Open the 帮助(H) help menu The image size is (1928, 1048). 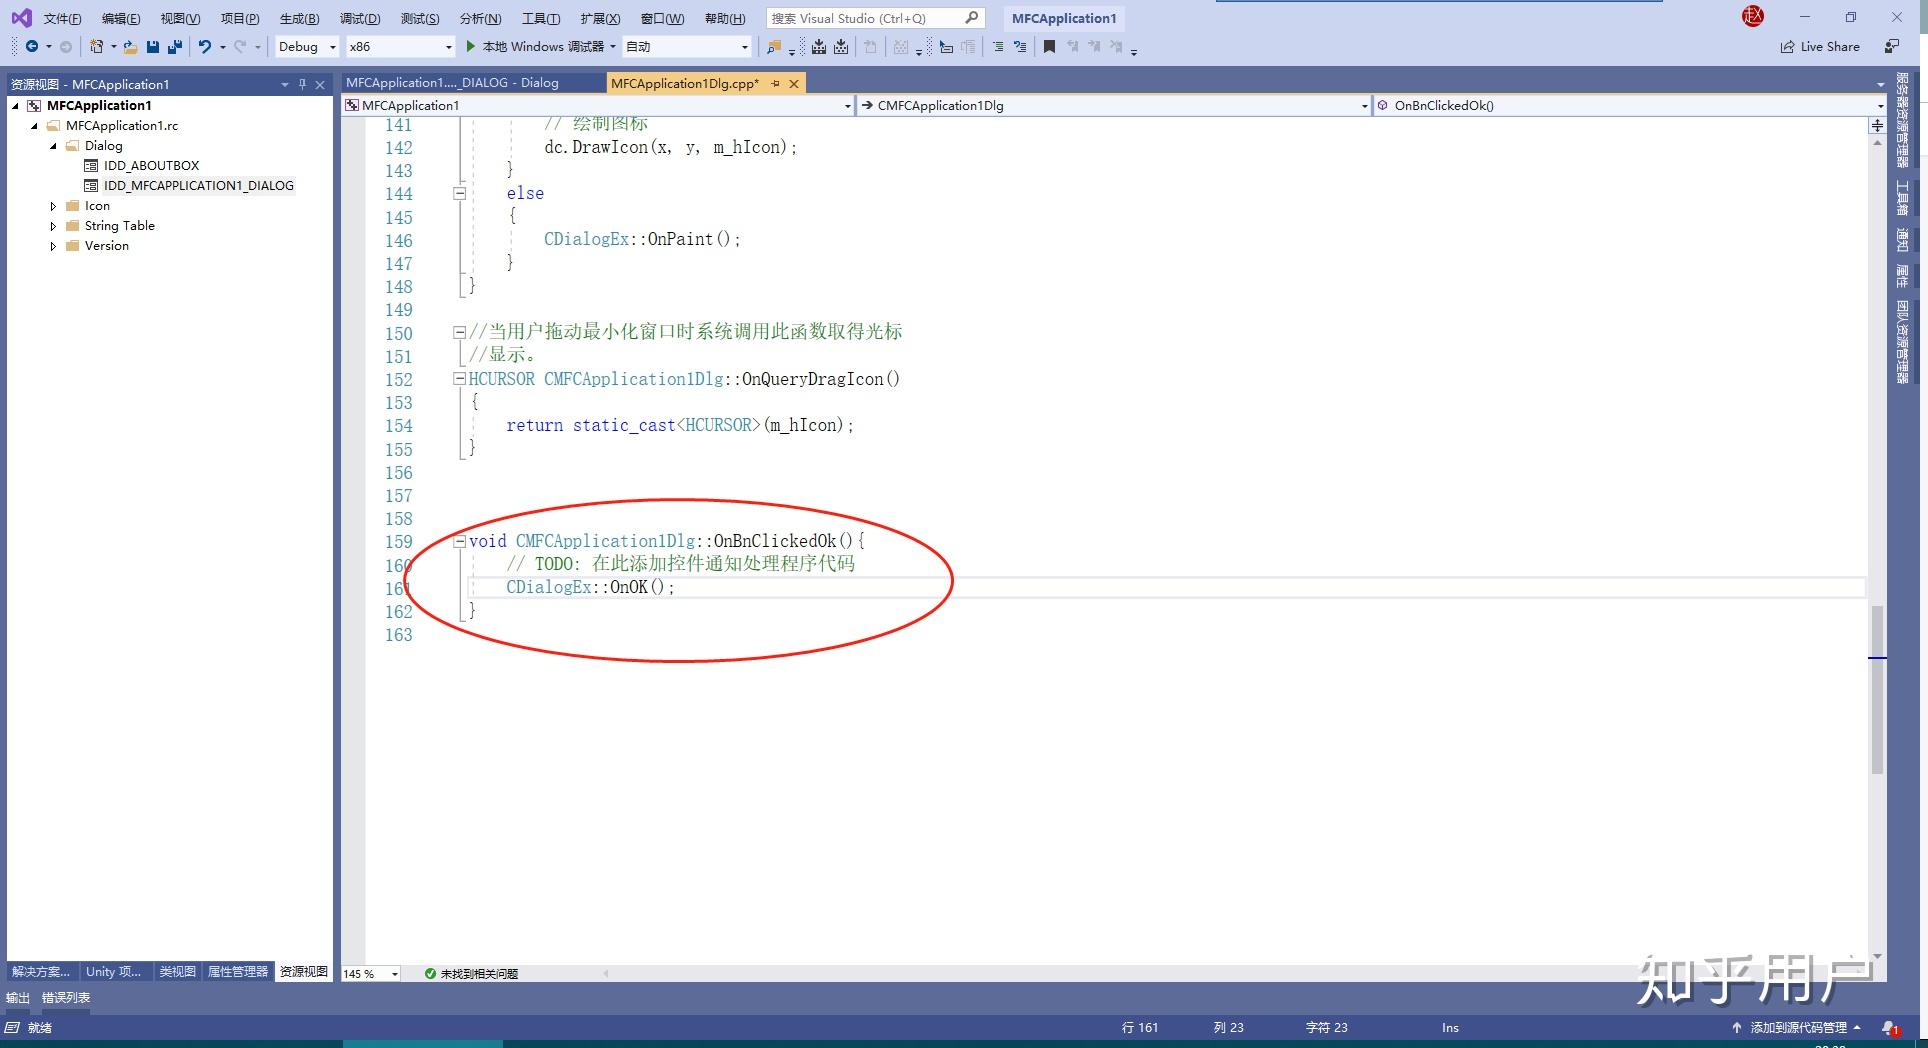point(725,18)
